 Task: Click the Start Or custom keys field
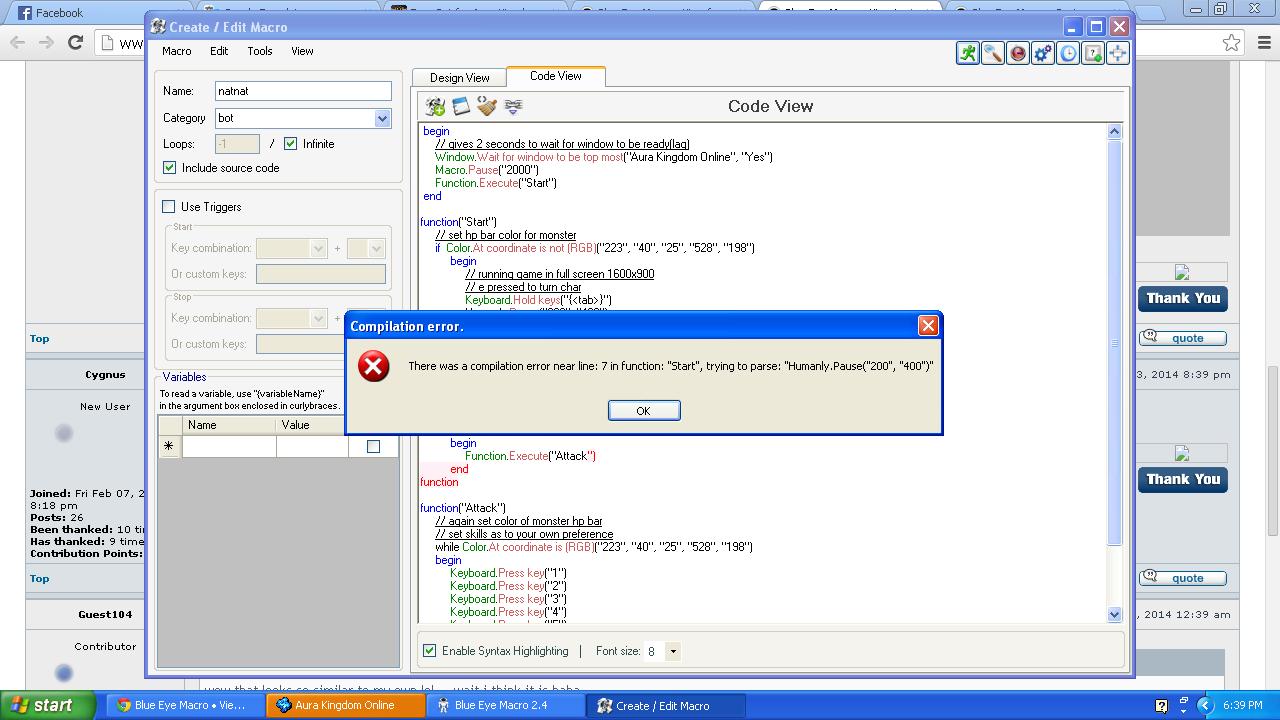pos(321,274)
